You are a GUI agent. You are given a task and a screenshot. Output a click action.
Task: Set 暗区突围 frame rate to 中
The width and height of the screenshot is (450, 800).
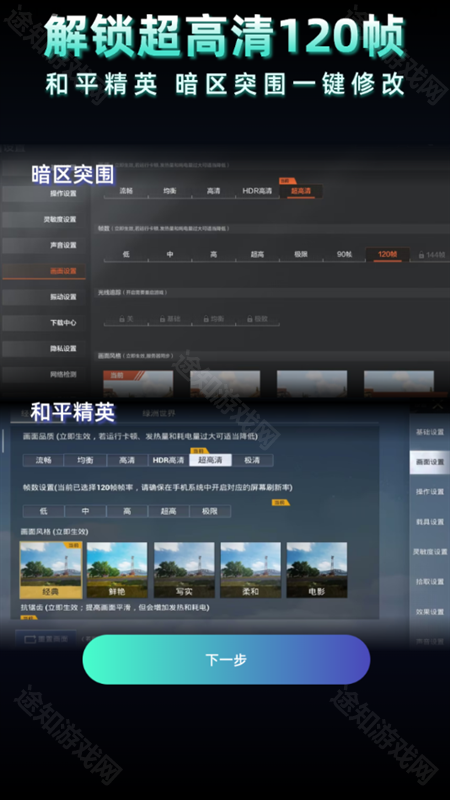click(x=170, y=254)
